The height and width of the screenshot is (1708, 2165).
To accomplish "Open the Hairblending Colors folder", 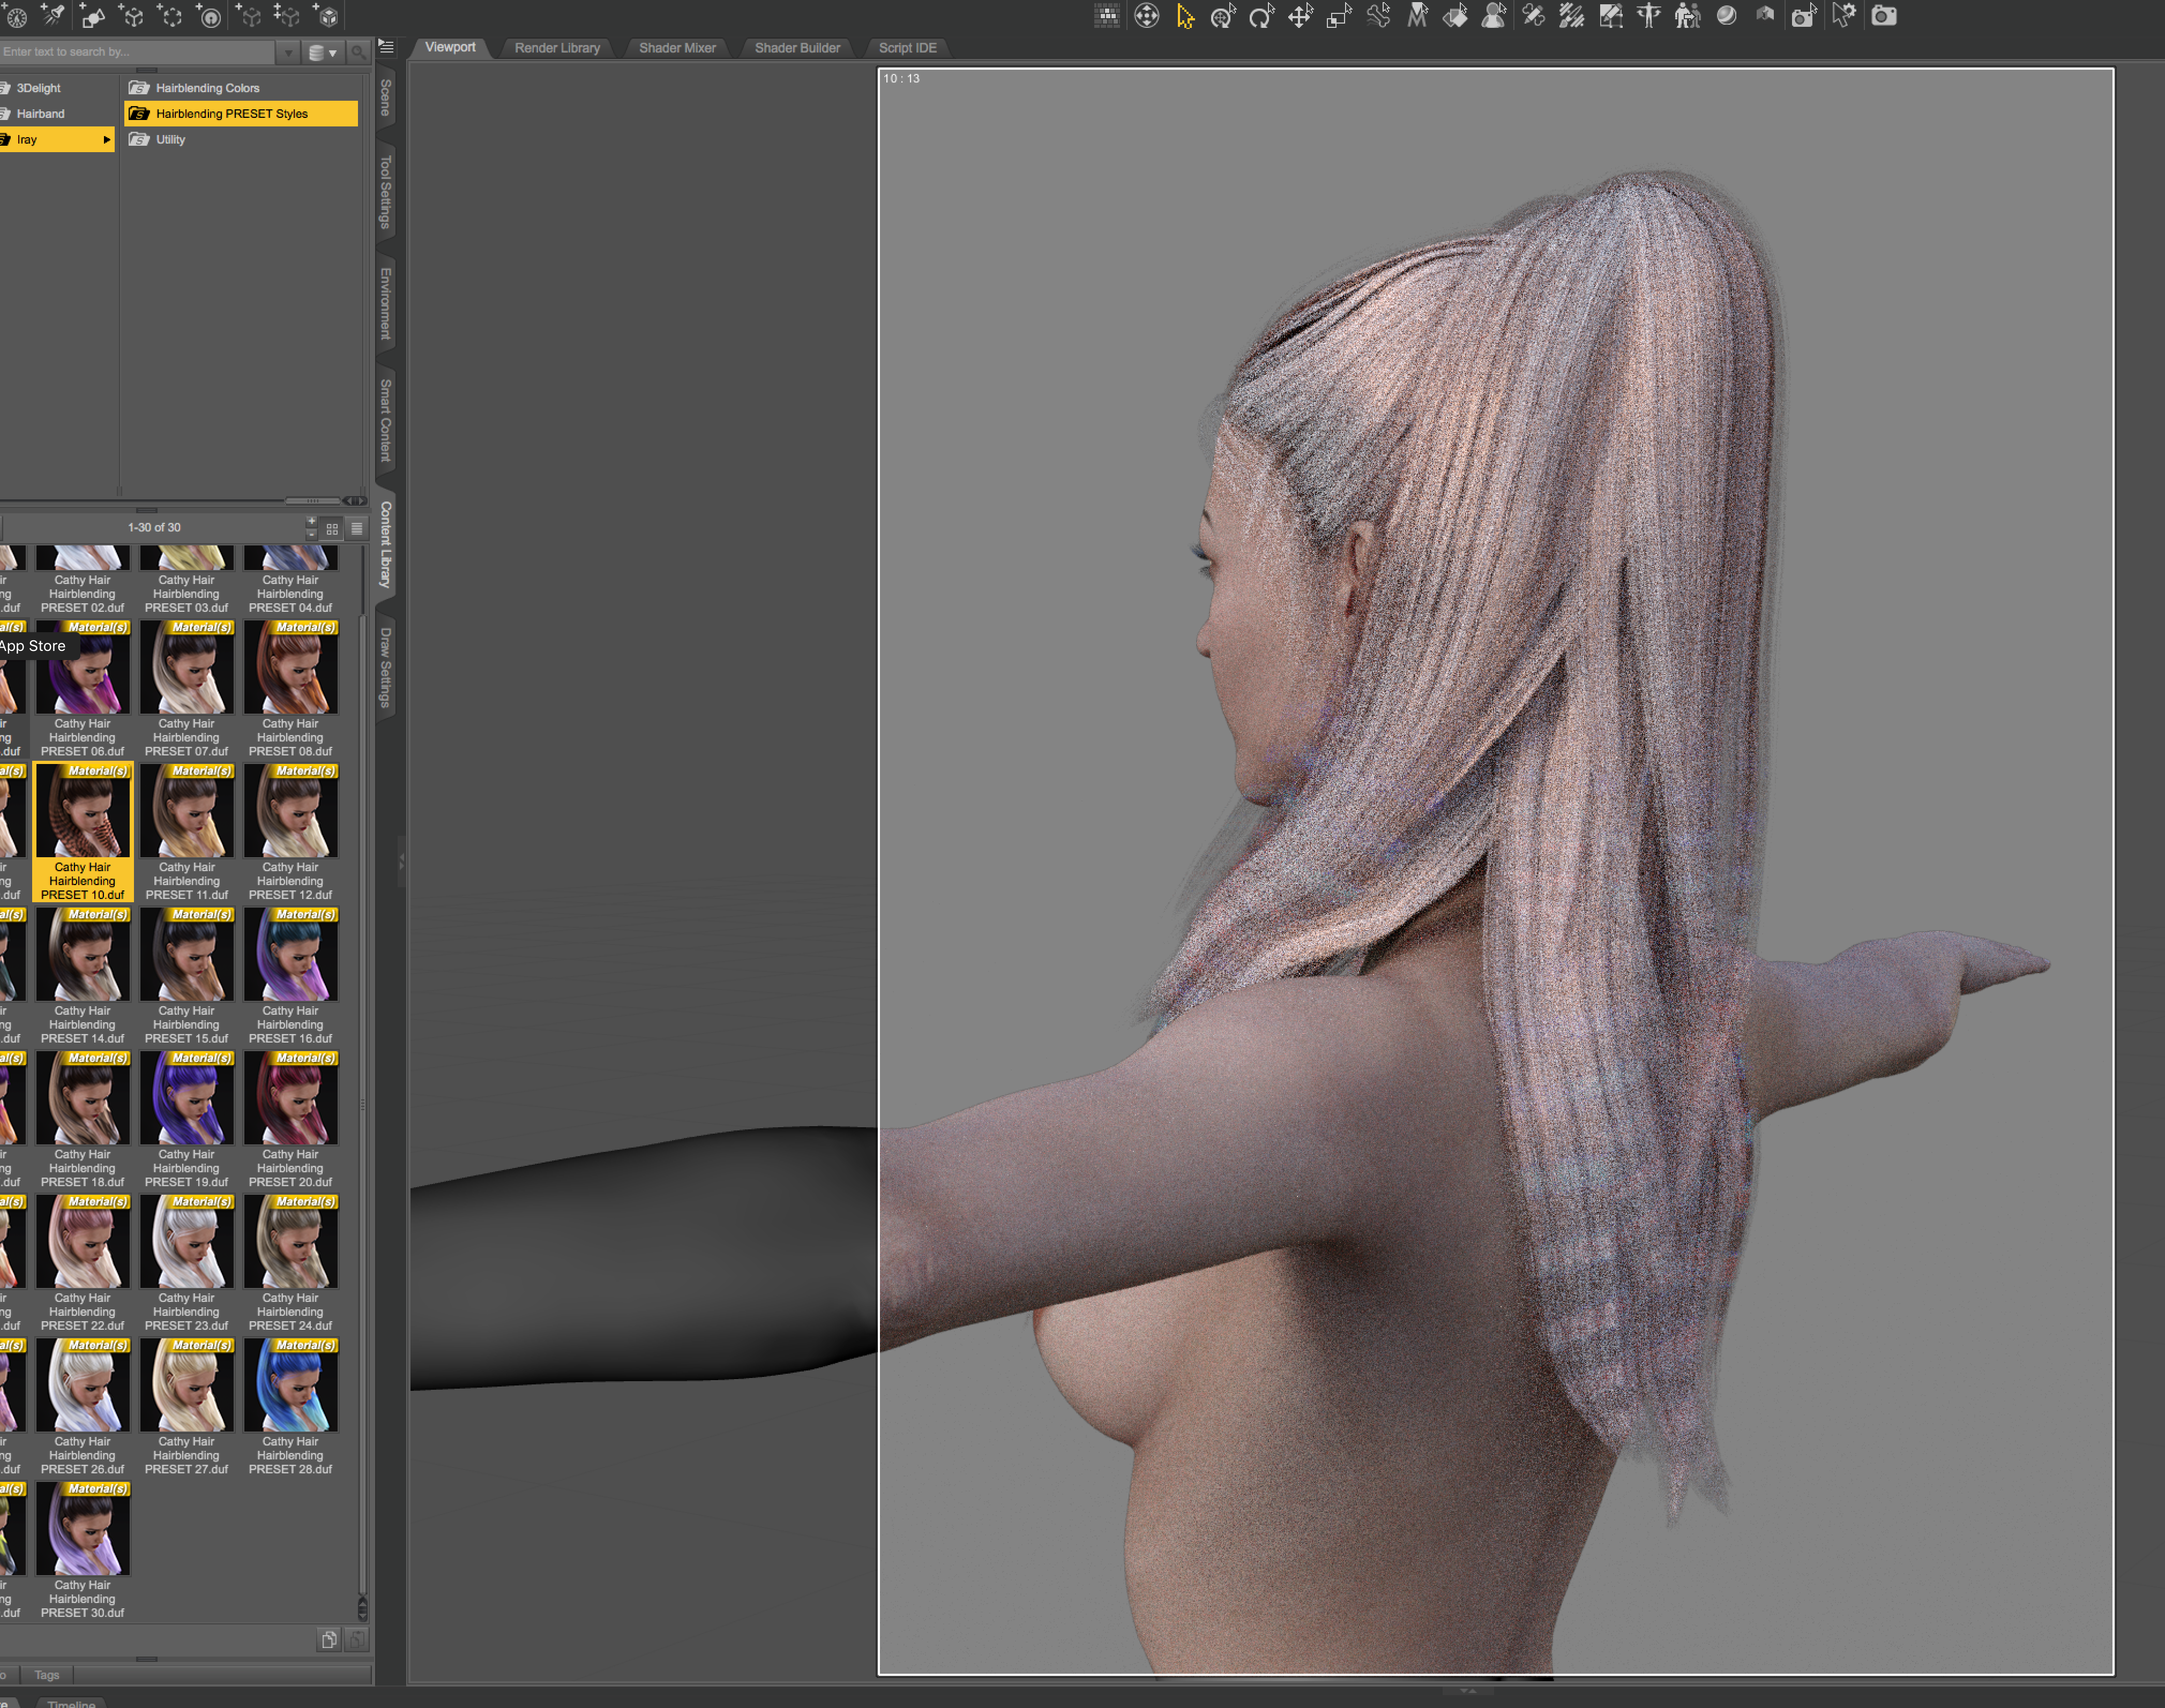I will click(x=207, y=88).
